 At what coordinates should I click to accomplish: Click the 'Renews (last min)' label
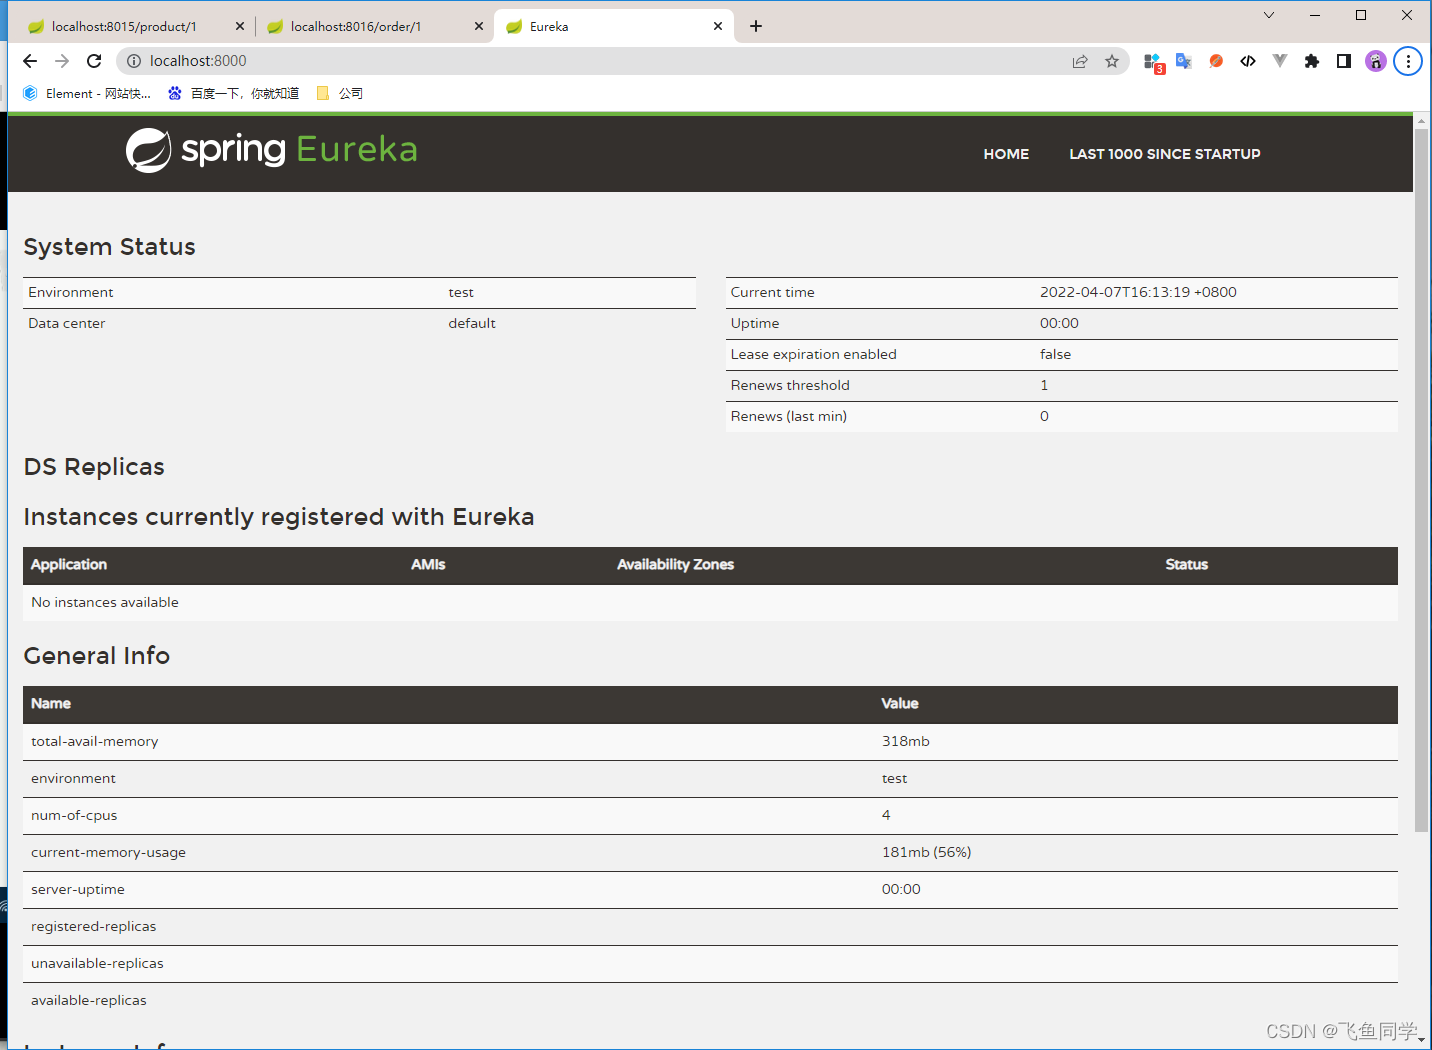789,416
